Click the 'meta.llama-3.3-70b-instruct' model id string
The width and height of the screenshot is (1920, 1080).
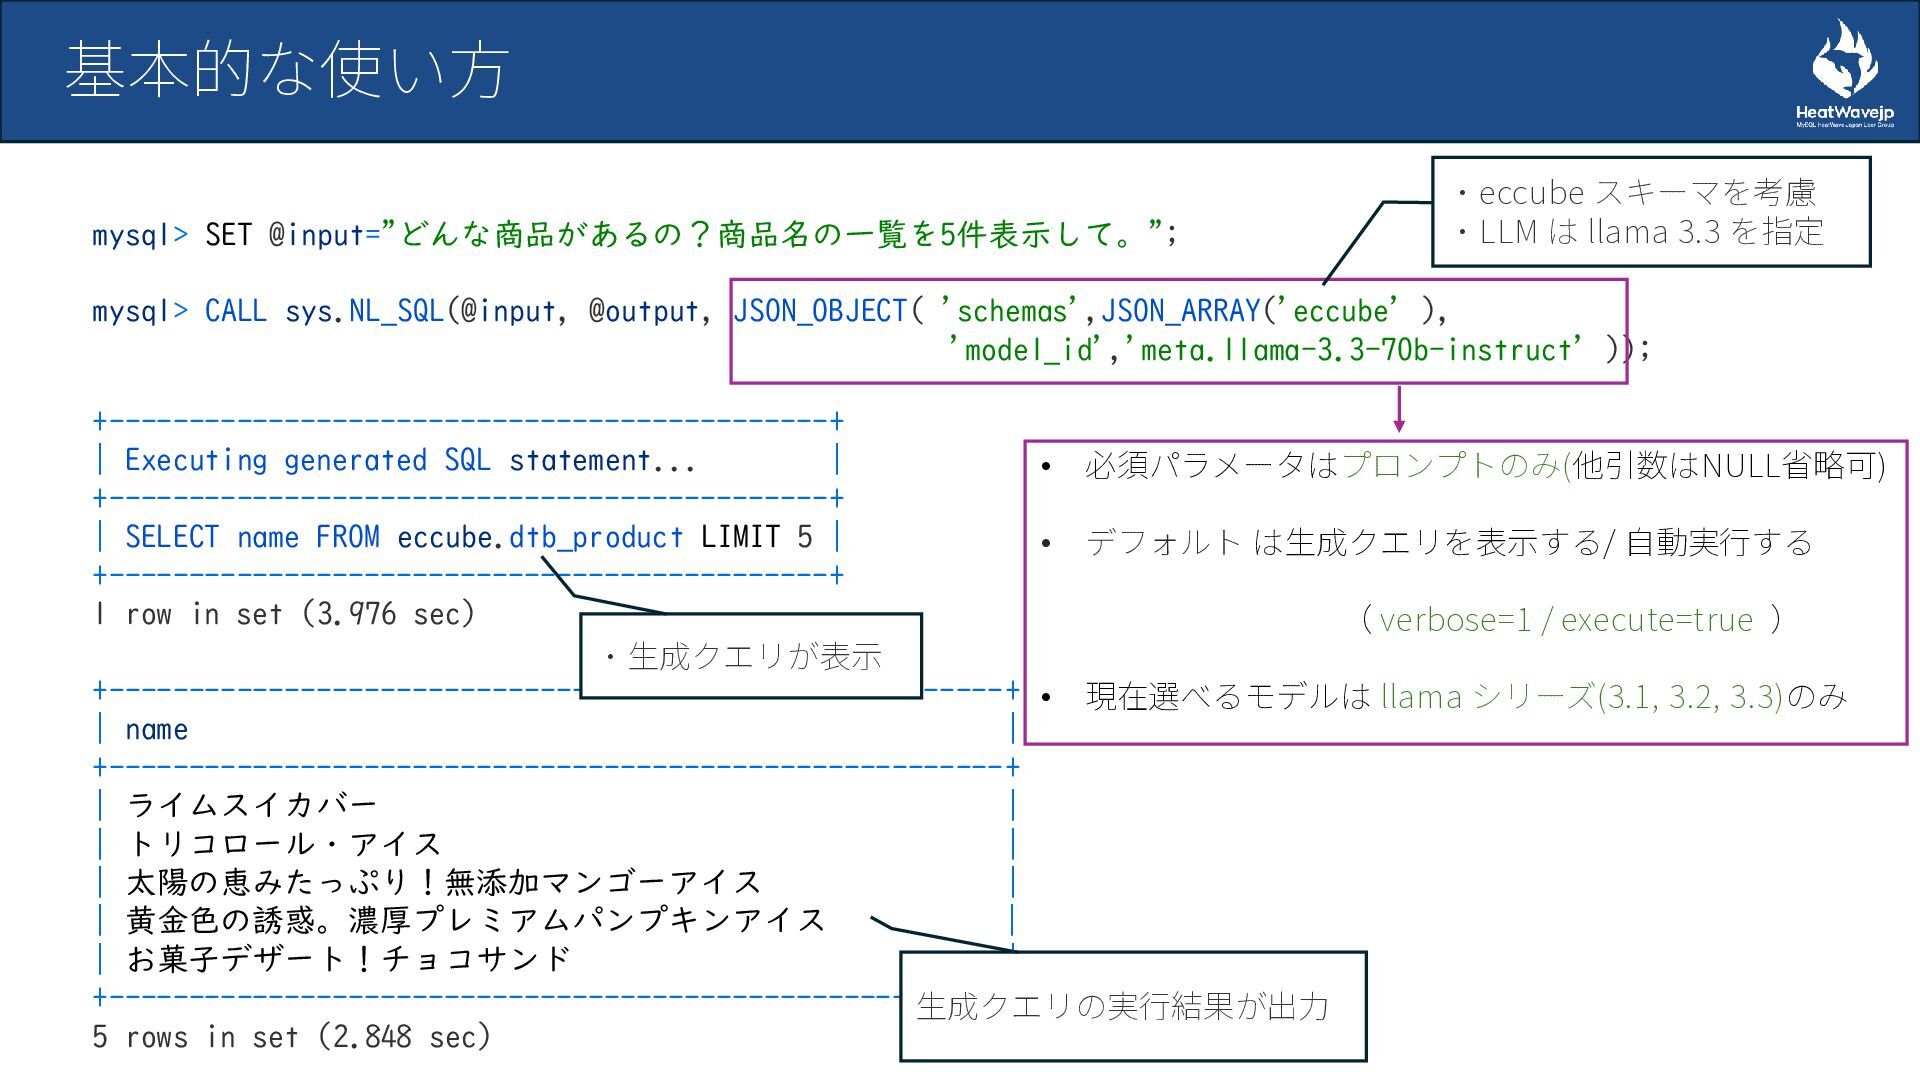click(1361, 350)
